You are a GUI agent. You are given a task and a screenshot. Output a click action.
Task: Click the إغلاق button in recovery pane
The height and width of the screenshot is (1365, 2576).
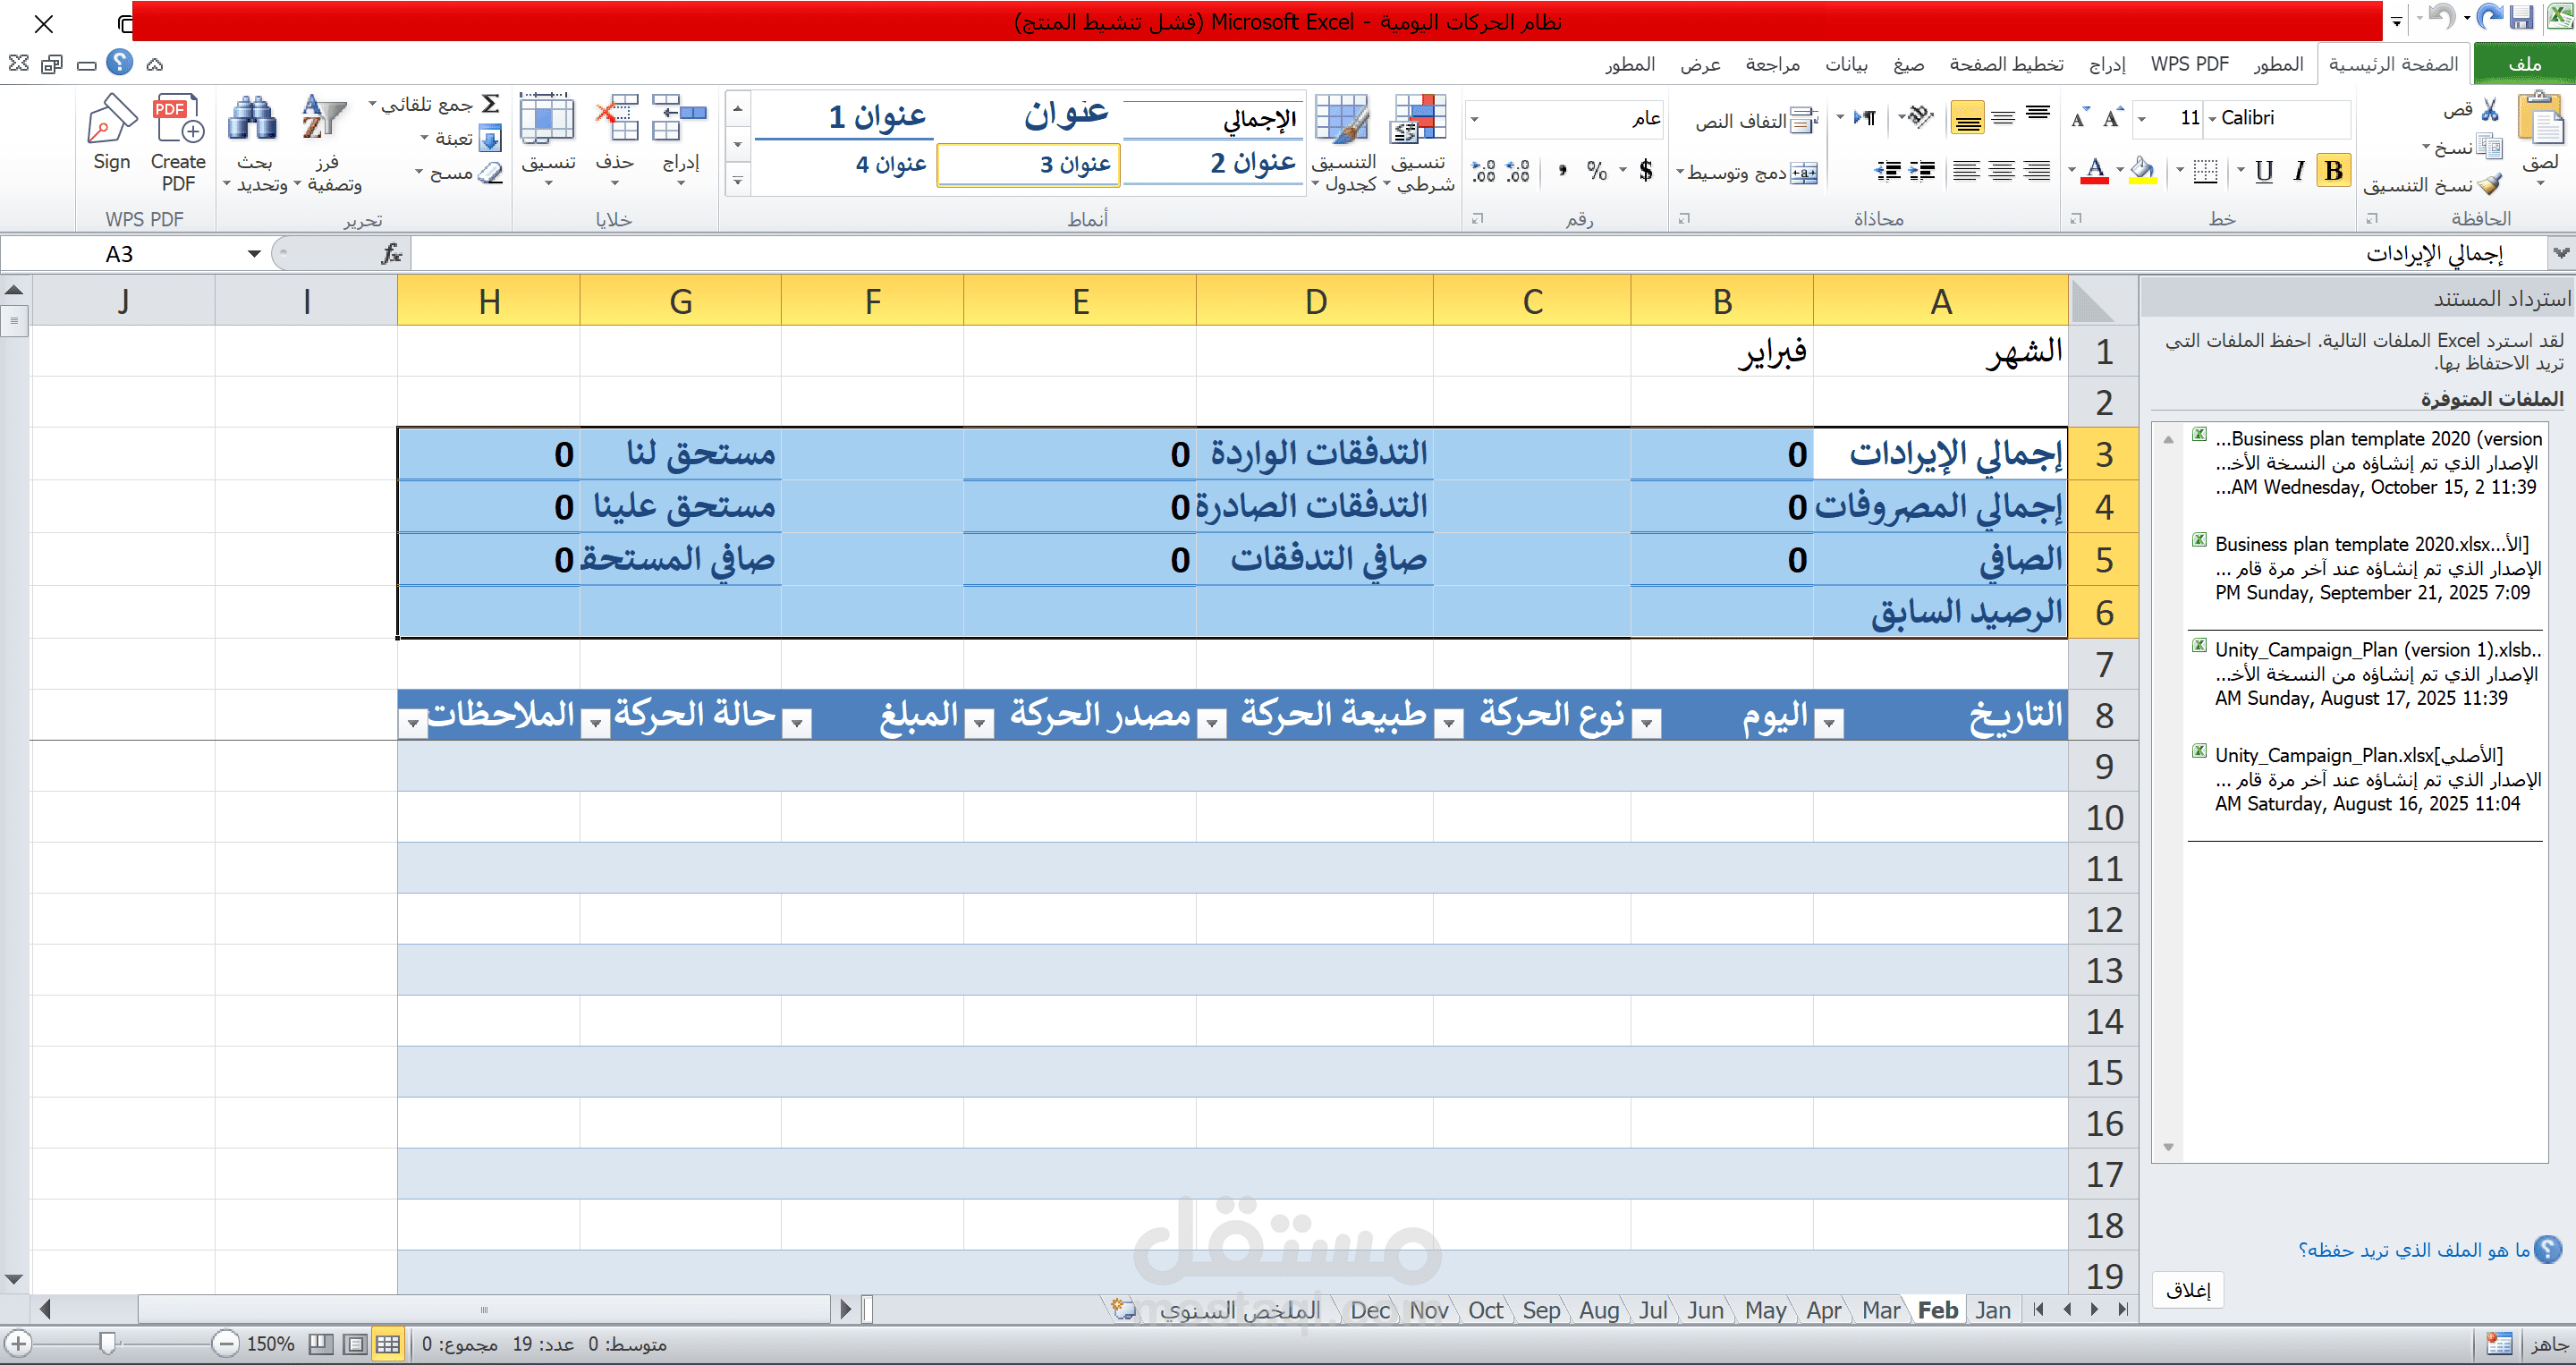(x=2187, y=1290)
